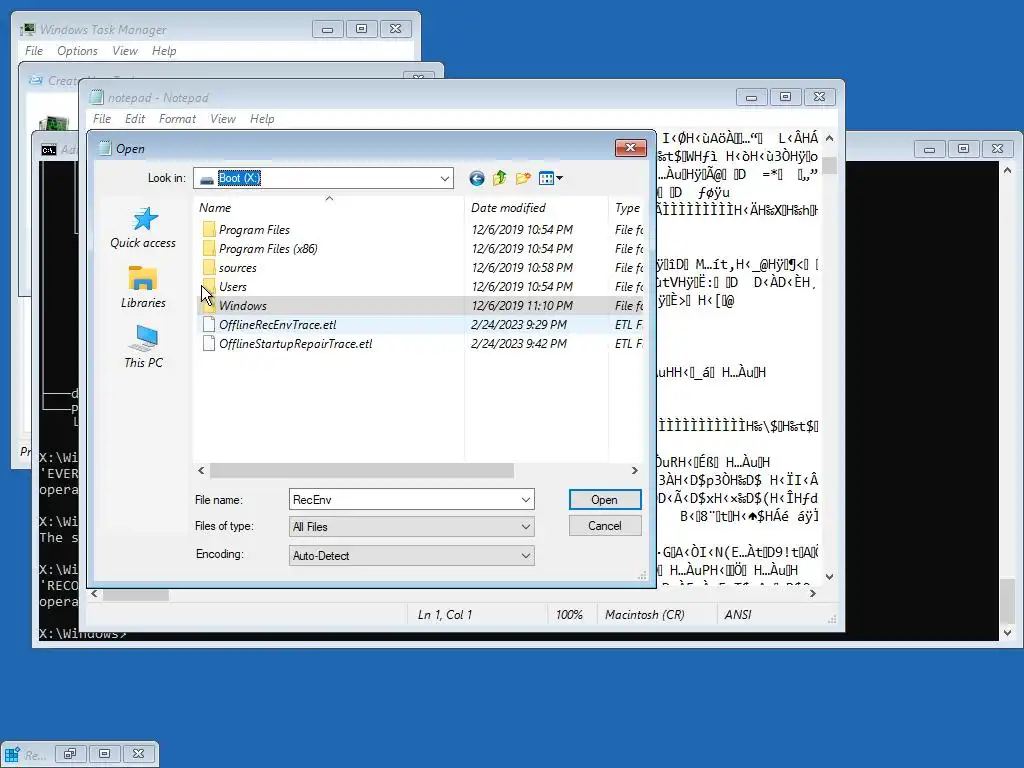The image size is (1024, 768).
Task: Select the Windows folder row
Action: point(420,306)
